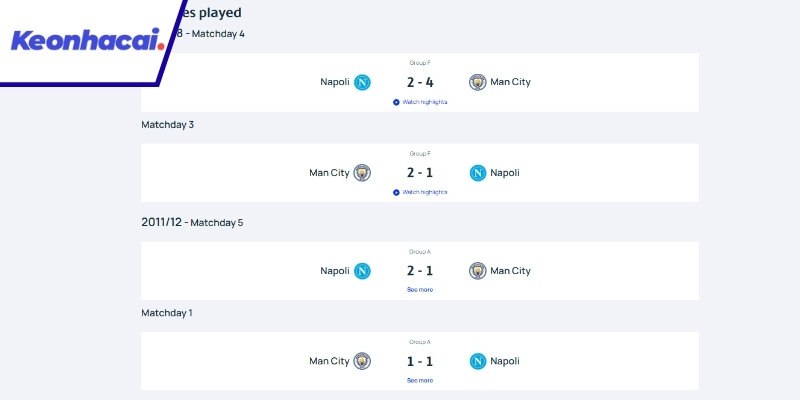See more about 2011/12 Matchday 5 match
The height and width of the screenshot is (400, 800).
(x=420, y=290)
